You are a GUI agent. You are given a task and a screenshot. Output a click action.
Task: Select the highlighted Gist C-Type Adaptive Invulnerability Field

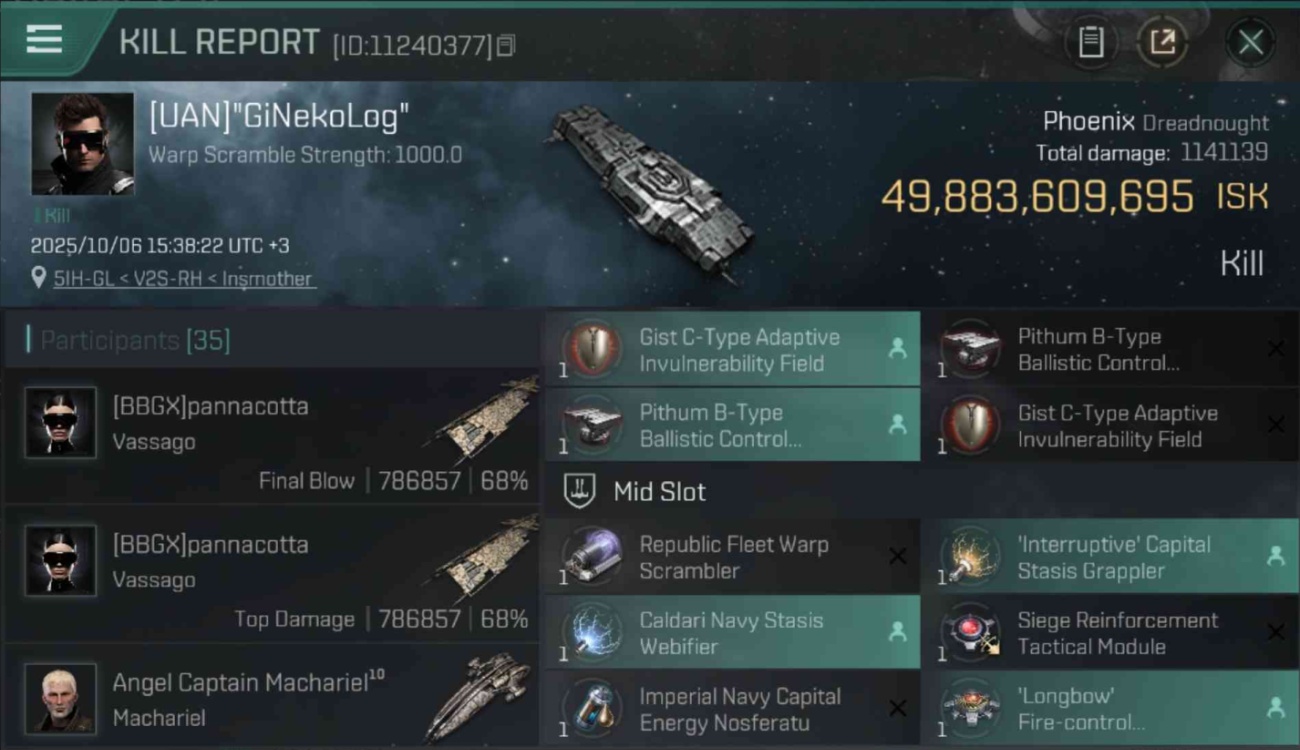[732, 350]
